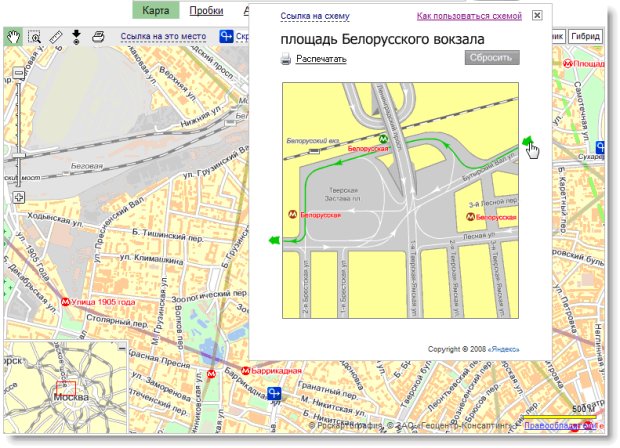Click the left brown Белорусская metro icon
This screenshot has width=620, height=448.
tap(292, 215)
